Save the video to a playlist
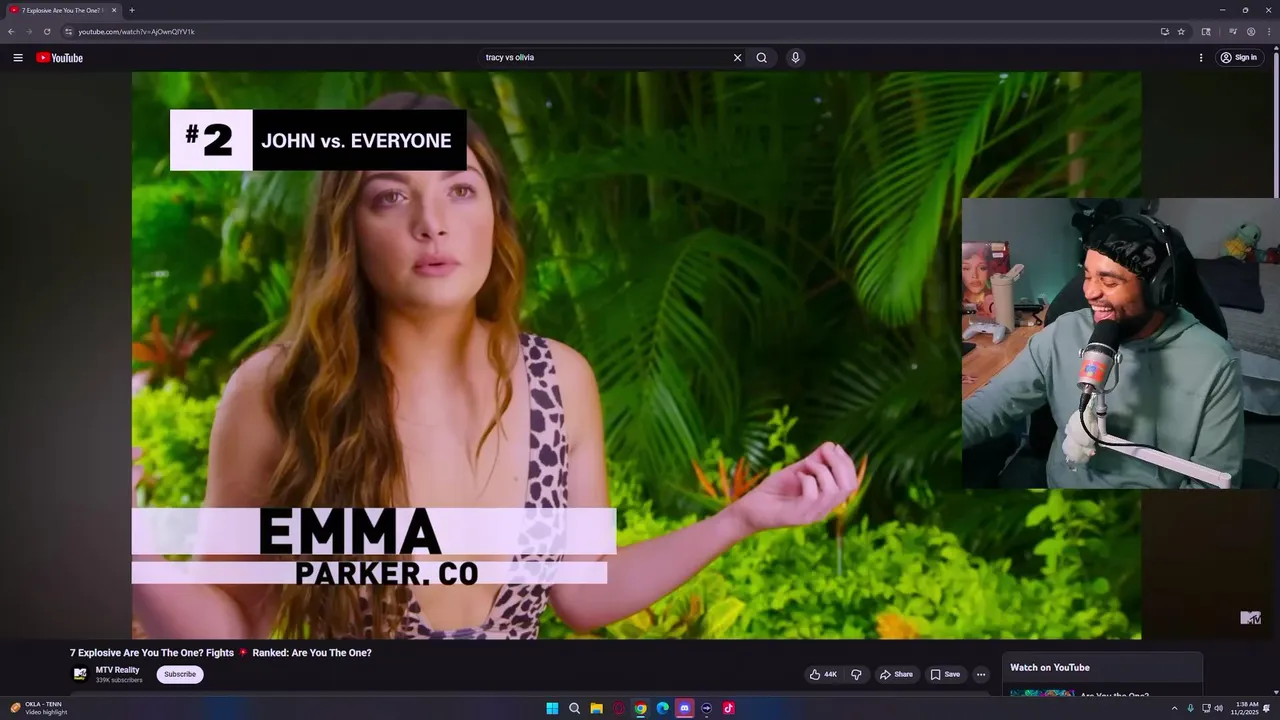 (945, 674)
